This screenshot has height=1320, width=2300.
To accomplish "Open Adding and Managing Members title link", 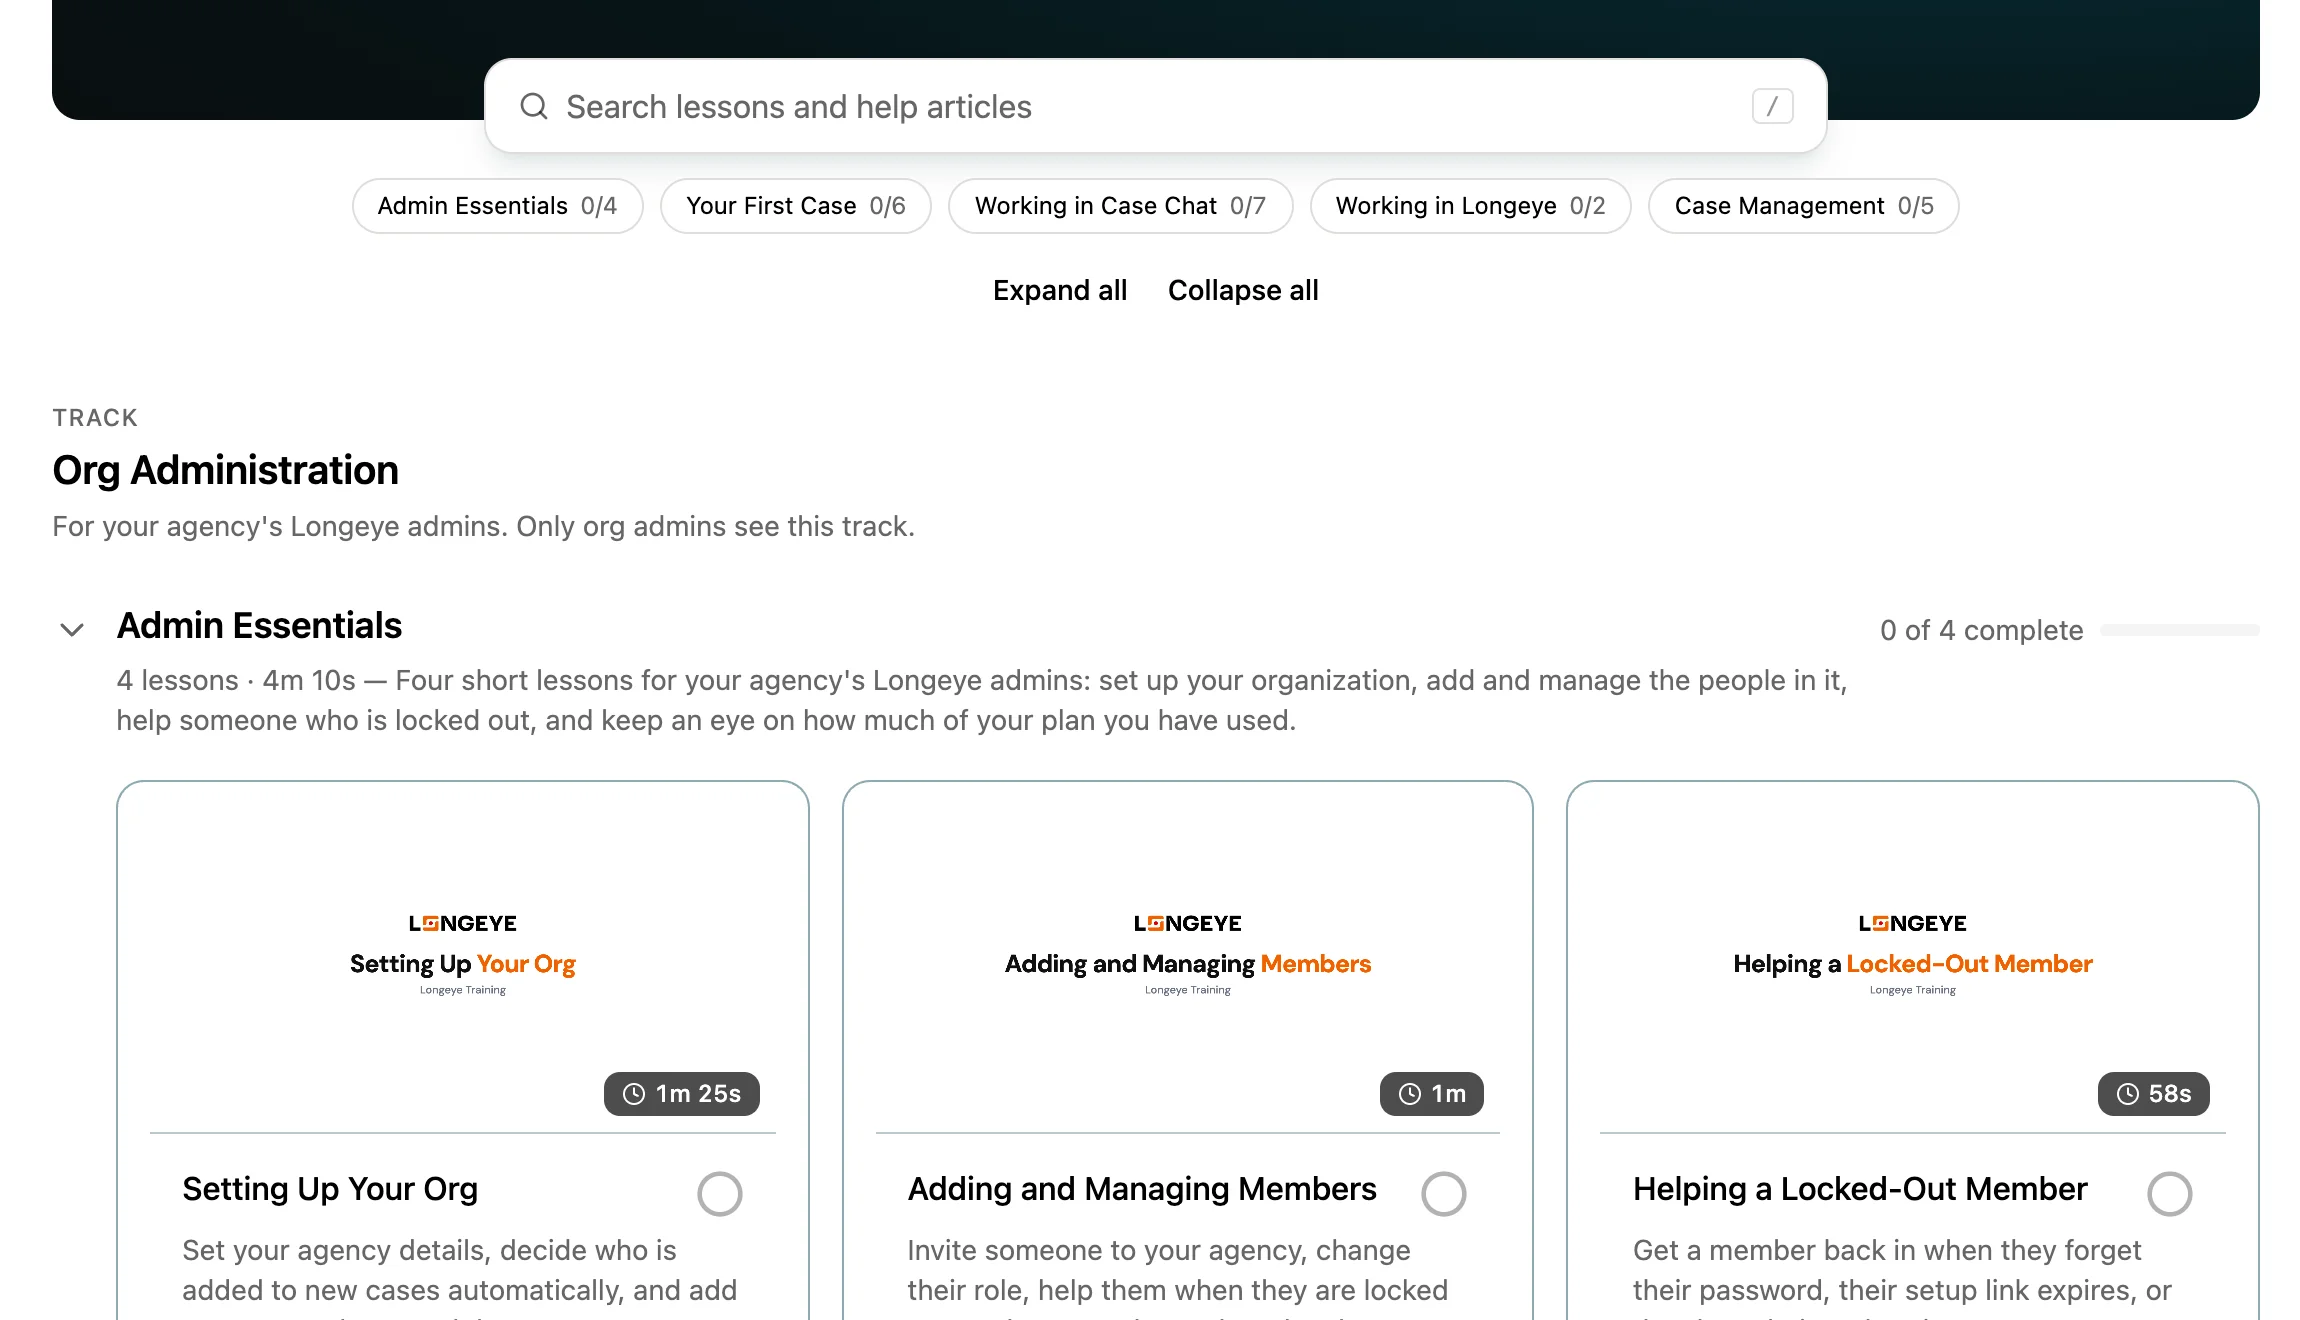I will click(1142, 1189).
